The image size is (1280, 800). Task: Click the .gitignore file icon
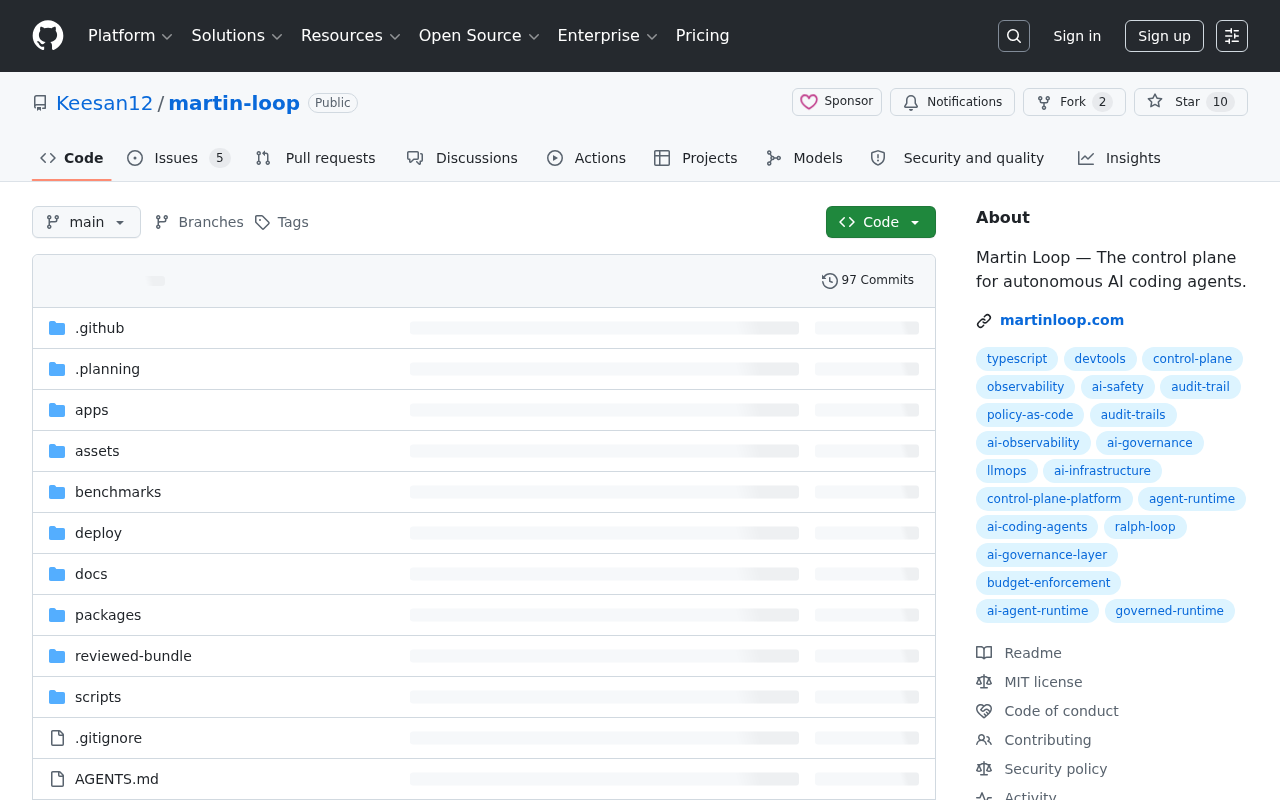(x=57, y=738)
